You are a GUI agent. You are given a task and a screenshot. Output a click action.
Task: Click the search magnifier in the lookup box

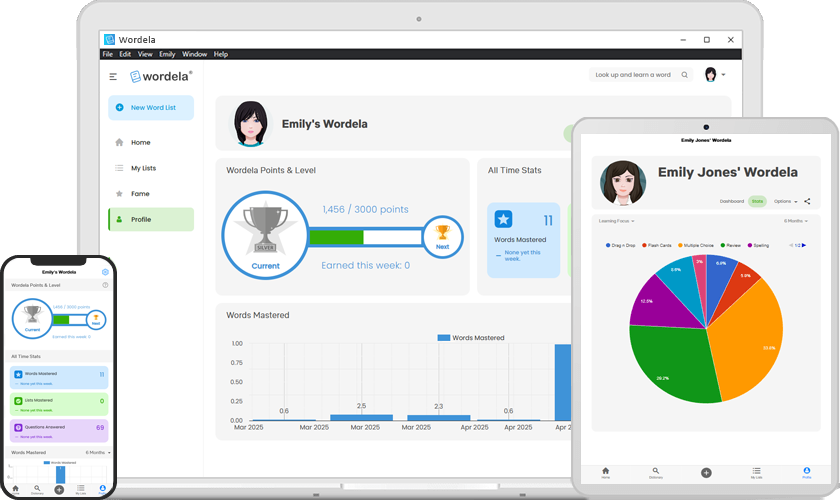point(685,75)
